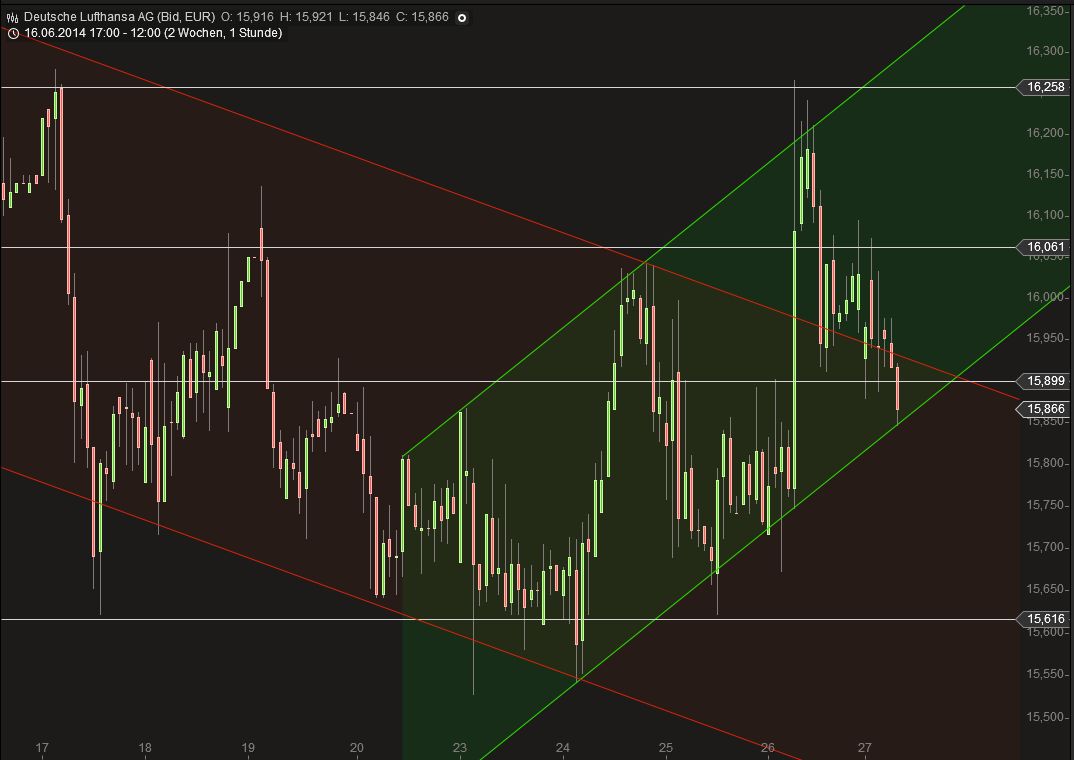Click date 23 on the time axis

coord(460,748)
